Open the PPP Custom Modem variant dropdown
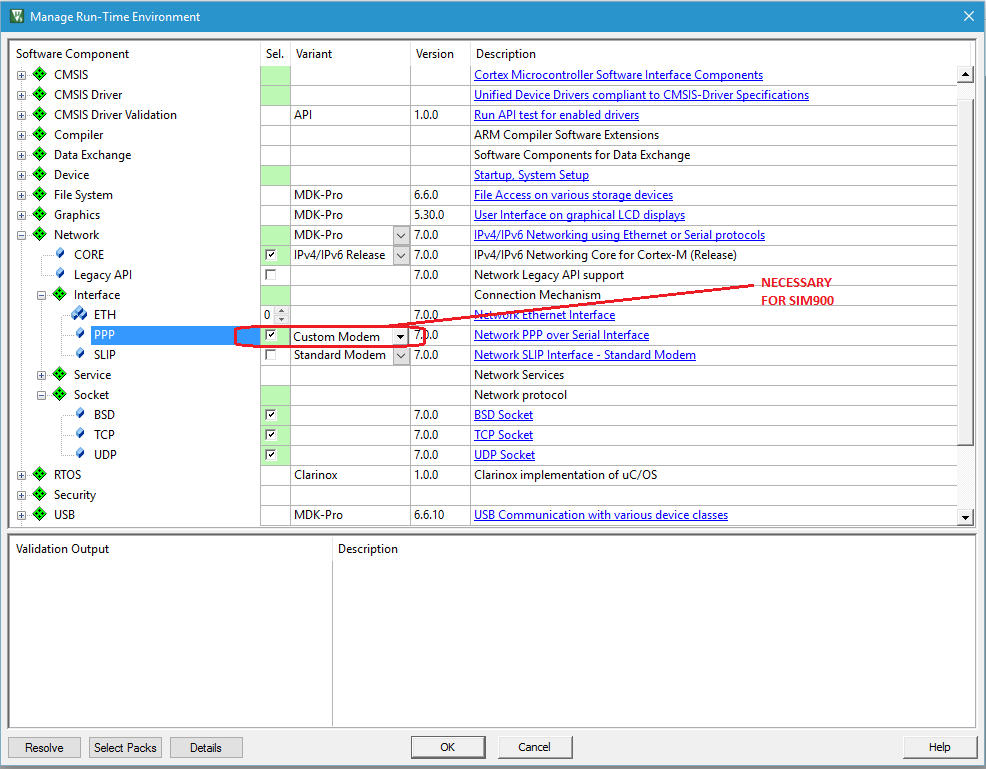This screenshot has width=986, height=769. click(400, 336)
